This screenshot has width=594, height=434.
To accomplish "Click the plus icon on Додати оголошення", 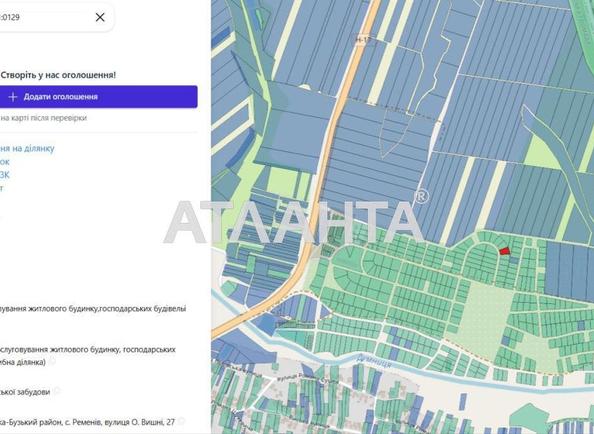I will click(13, 97).
